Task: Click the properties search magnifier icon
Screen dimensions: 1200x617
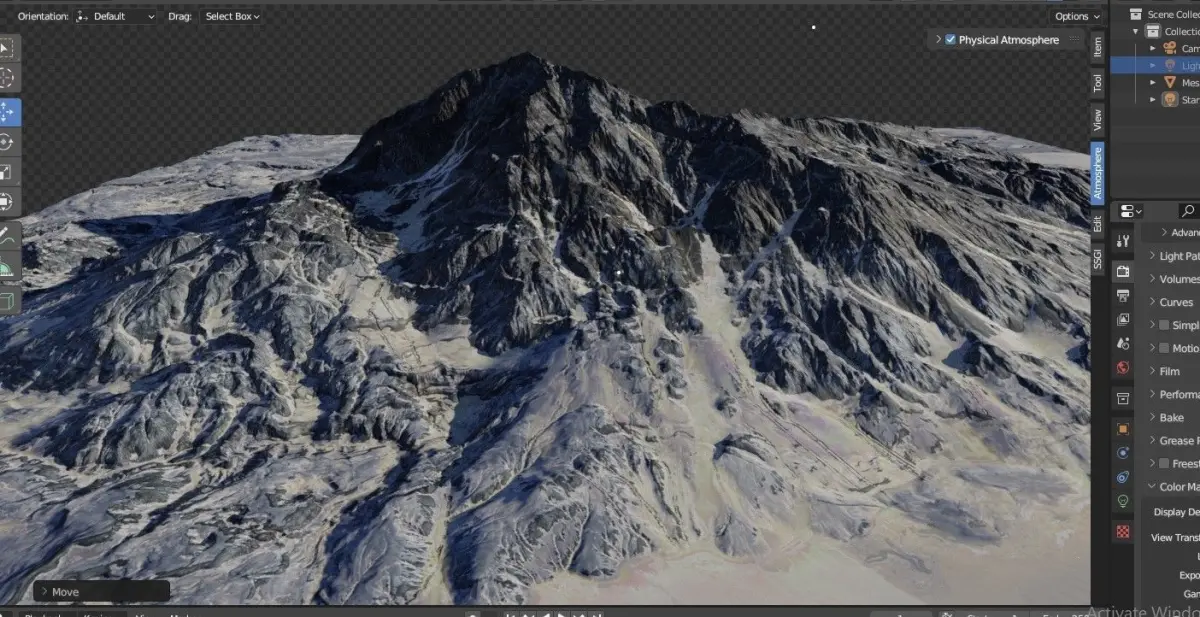Action: (1188, 211)
